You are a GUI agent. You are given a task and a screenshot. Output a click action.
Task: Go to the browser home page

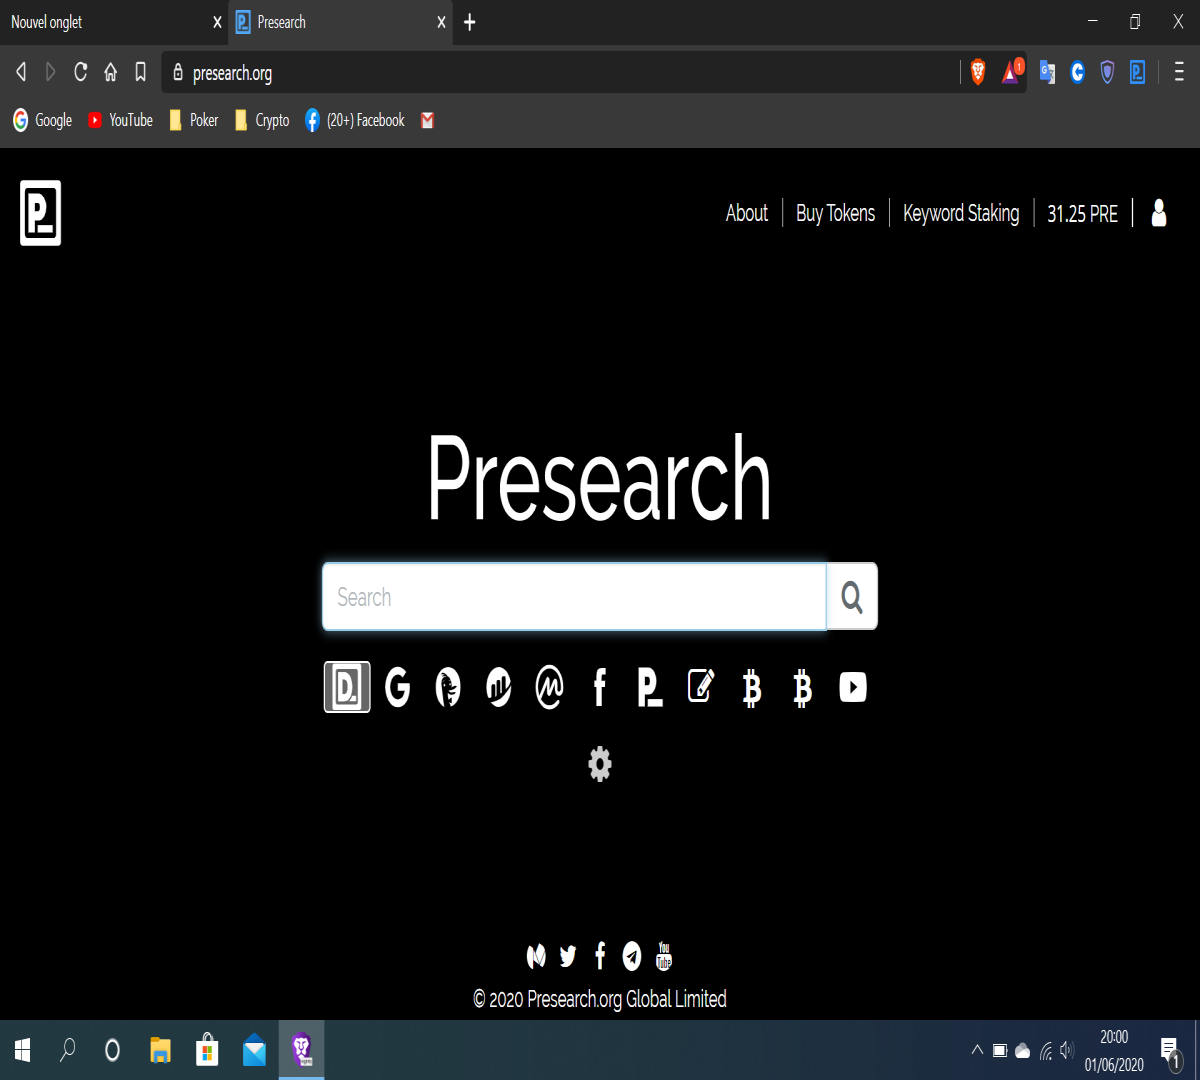111,72
